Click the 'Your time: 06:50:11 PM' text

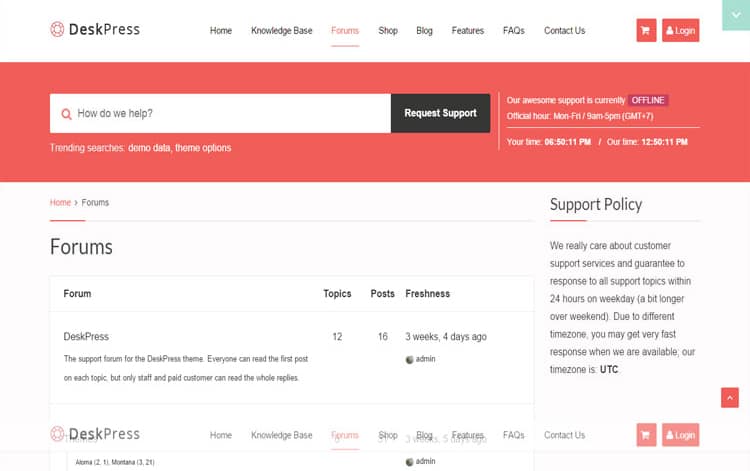[549, 142]
